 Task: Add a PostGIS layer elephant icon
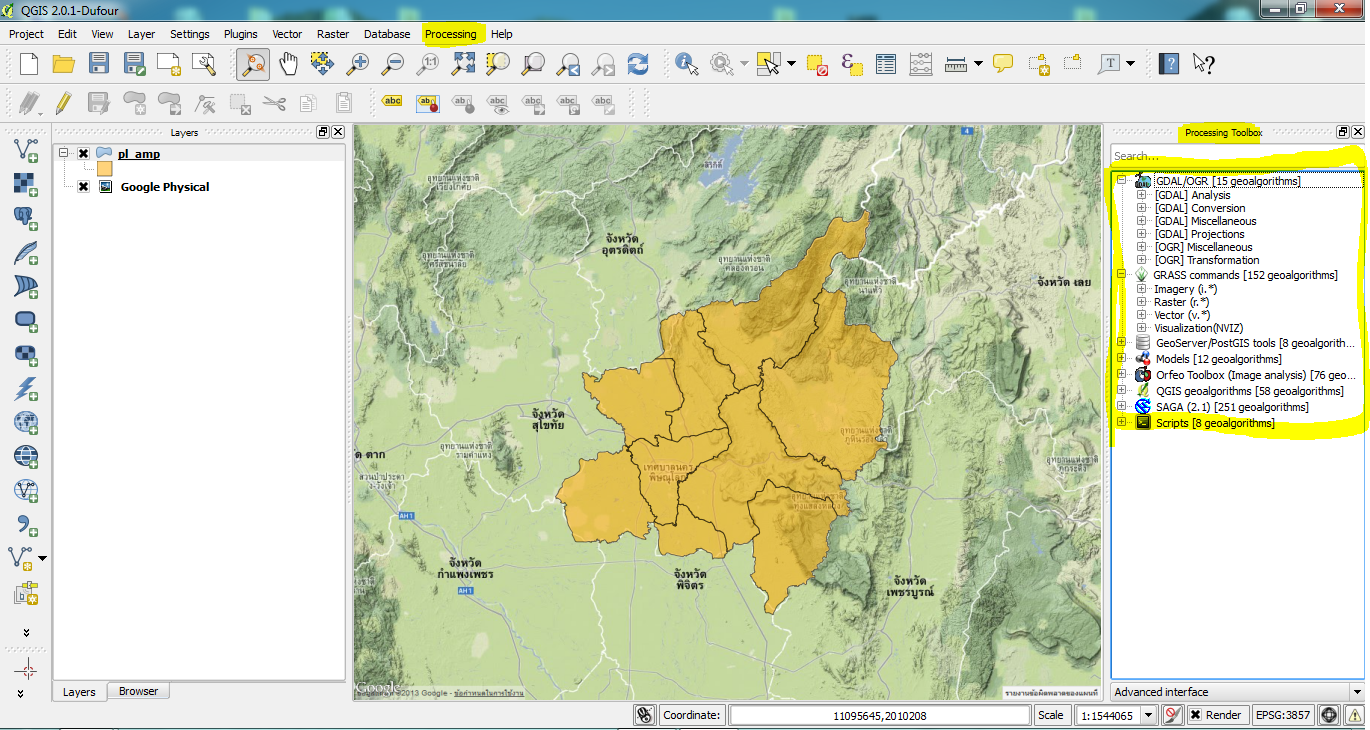(26, 218)
